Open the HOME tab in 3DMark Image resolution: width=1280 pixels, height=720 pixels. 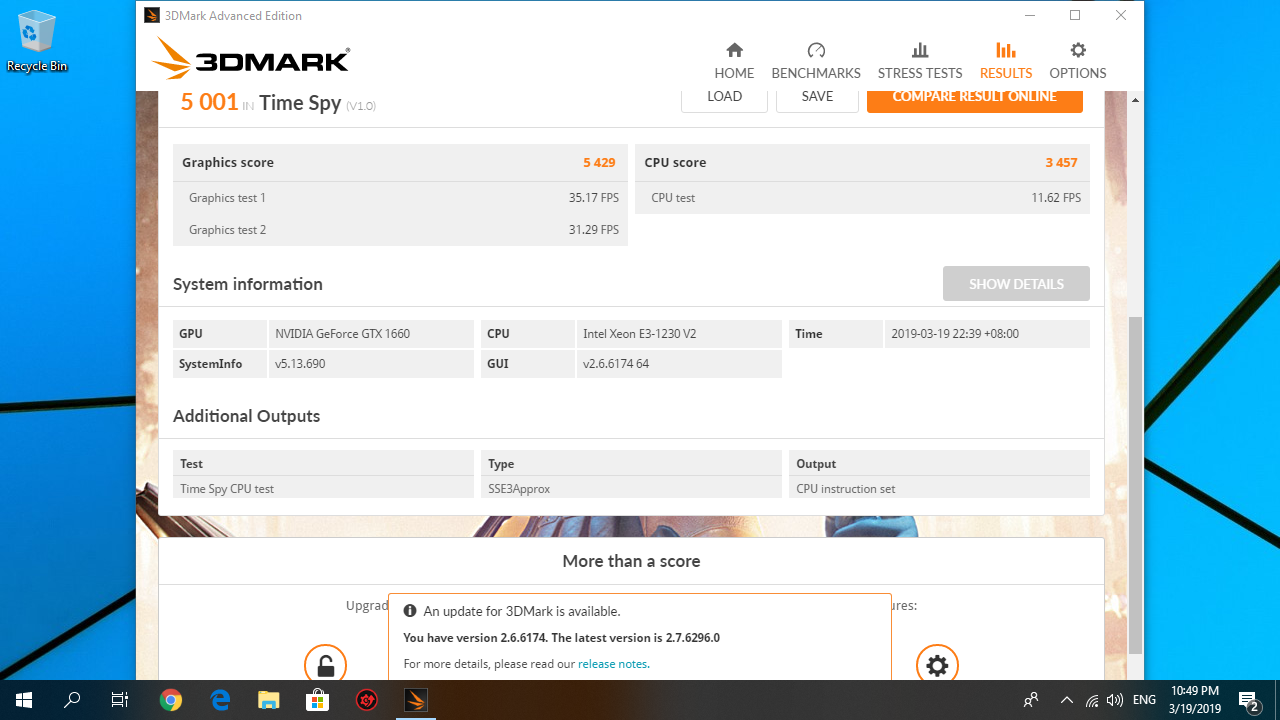734,61
